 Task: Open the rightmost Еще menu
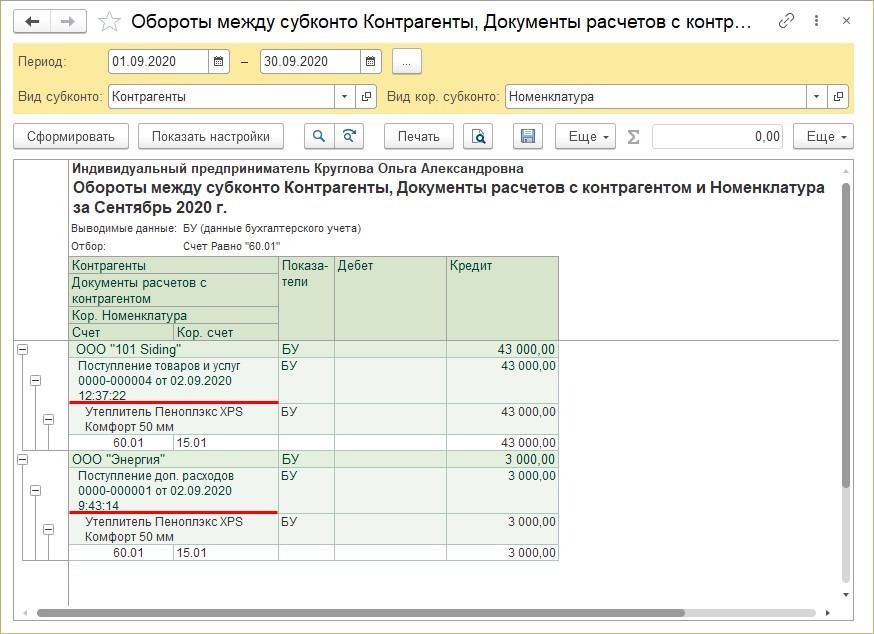coord(822,136)
